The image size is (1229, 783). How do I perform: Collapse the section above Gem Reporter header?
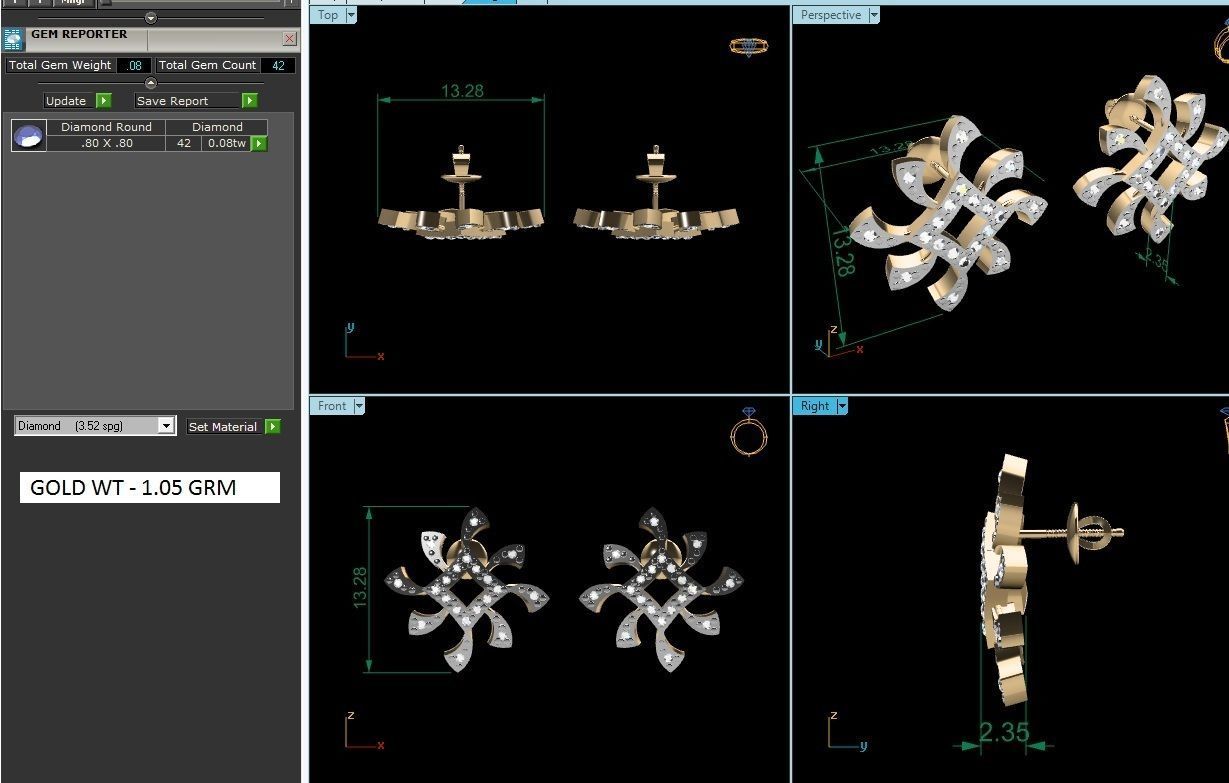(x=150, y=18)
